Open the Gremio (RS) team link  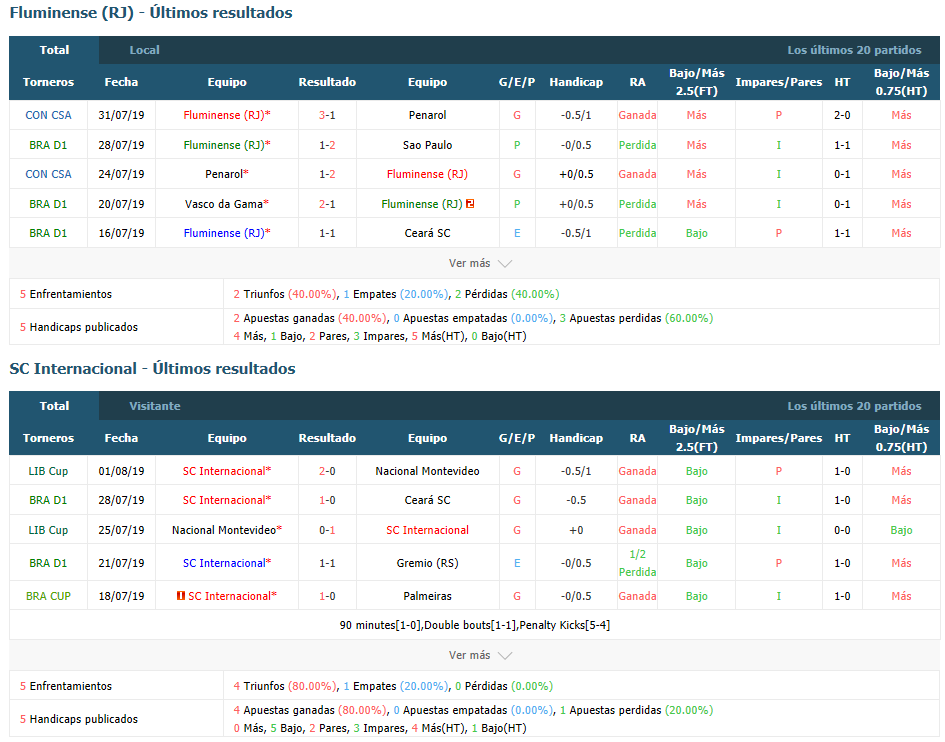click(427, 563)
